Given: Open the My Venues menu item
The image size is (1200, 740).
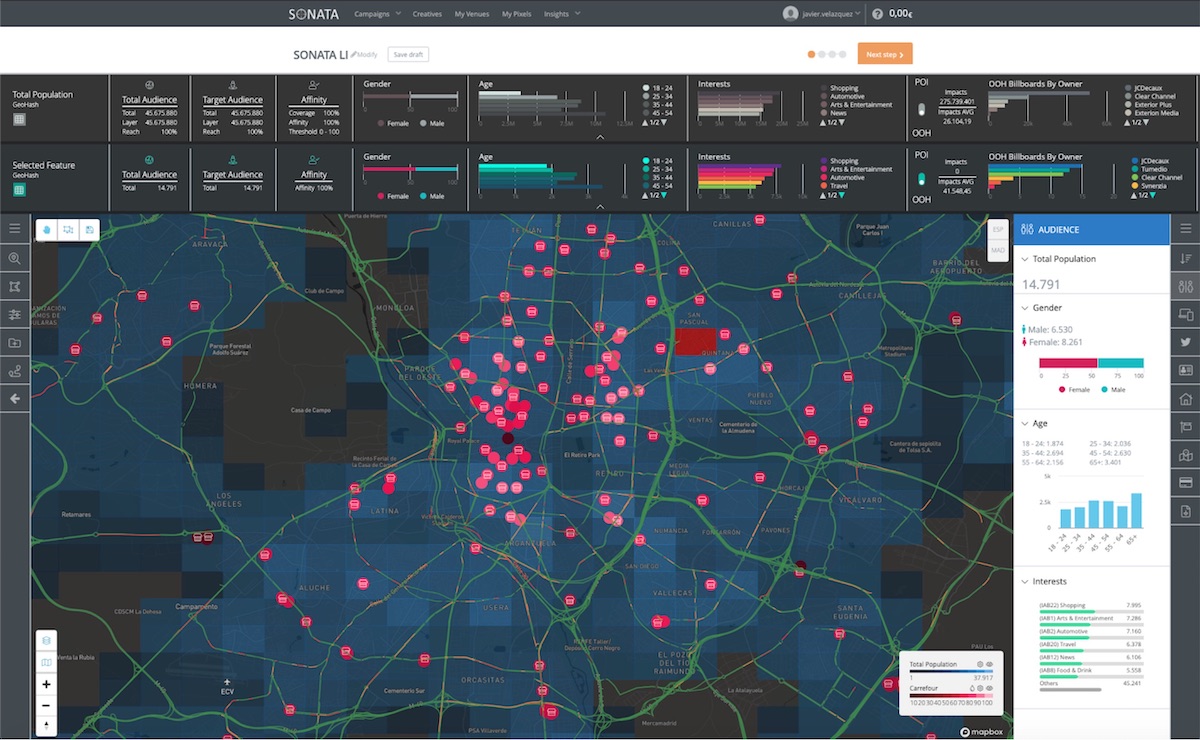Looking at the screenshot, I should click(471, 14).
